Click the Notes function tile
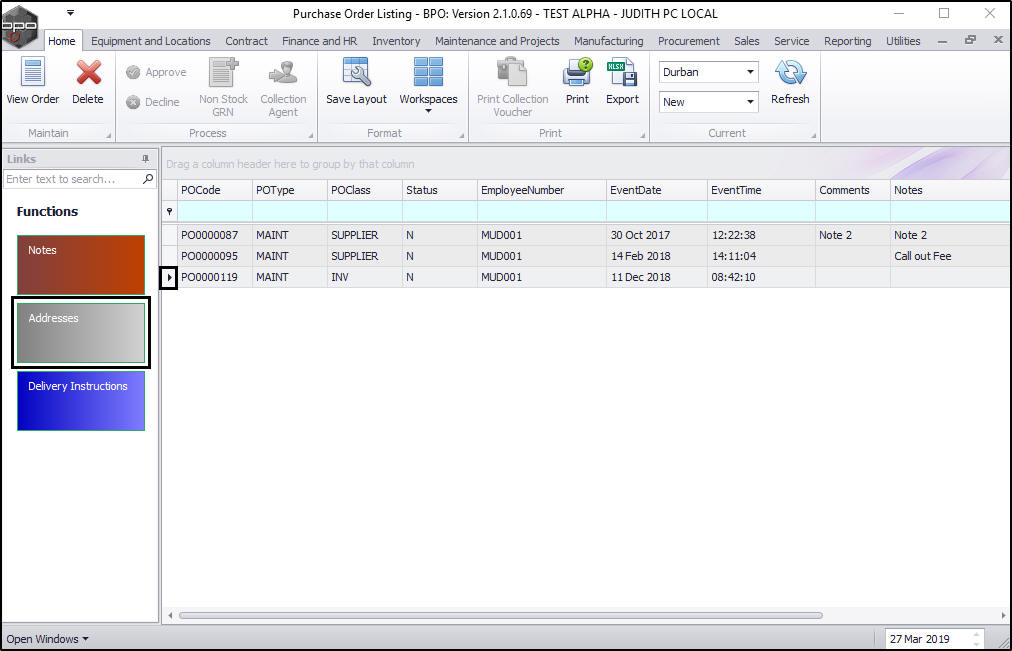This screenshot has width=1012, height=651. [81, 265]
